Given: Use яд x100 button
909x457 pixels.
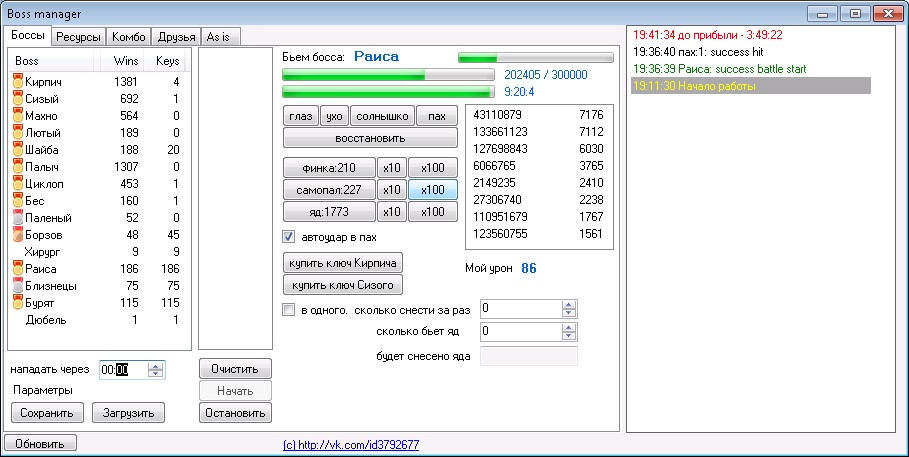Looking at the screenshot, I should (x=433, y=212).
